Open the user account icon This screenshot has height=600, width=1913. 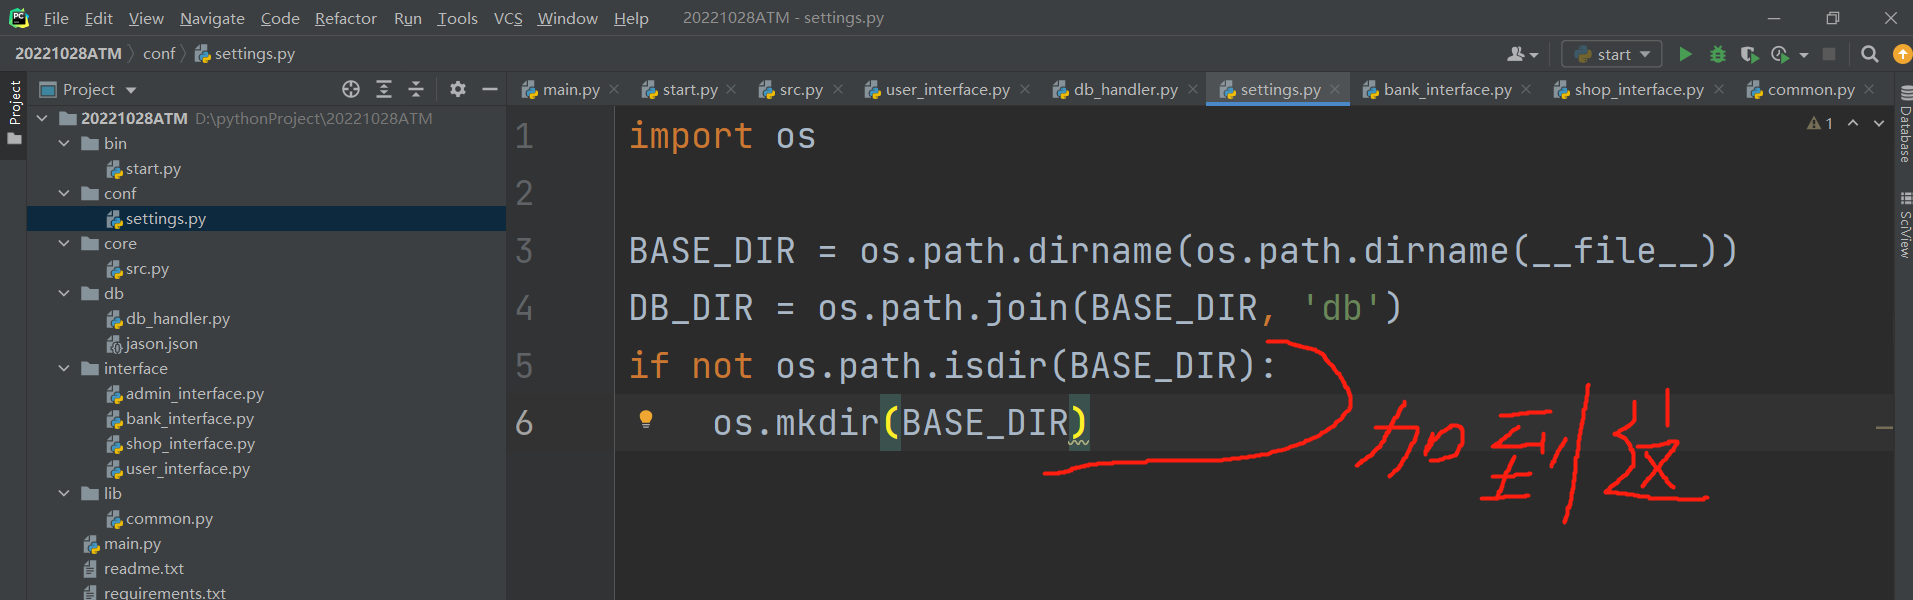coord(1522,54)
